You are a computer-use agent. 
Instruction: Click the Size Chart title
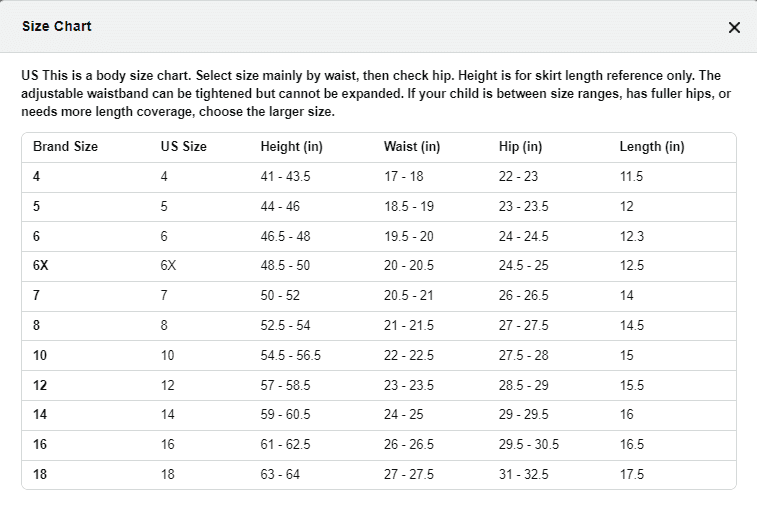pos(56,26)
